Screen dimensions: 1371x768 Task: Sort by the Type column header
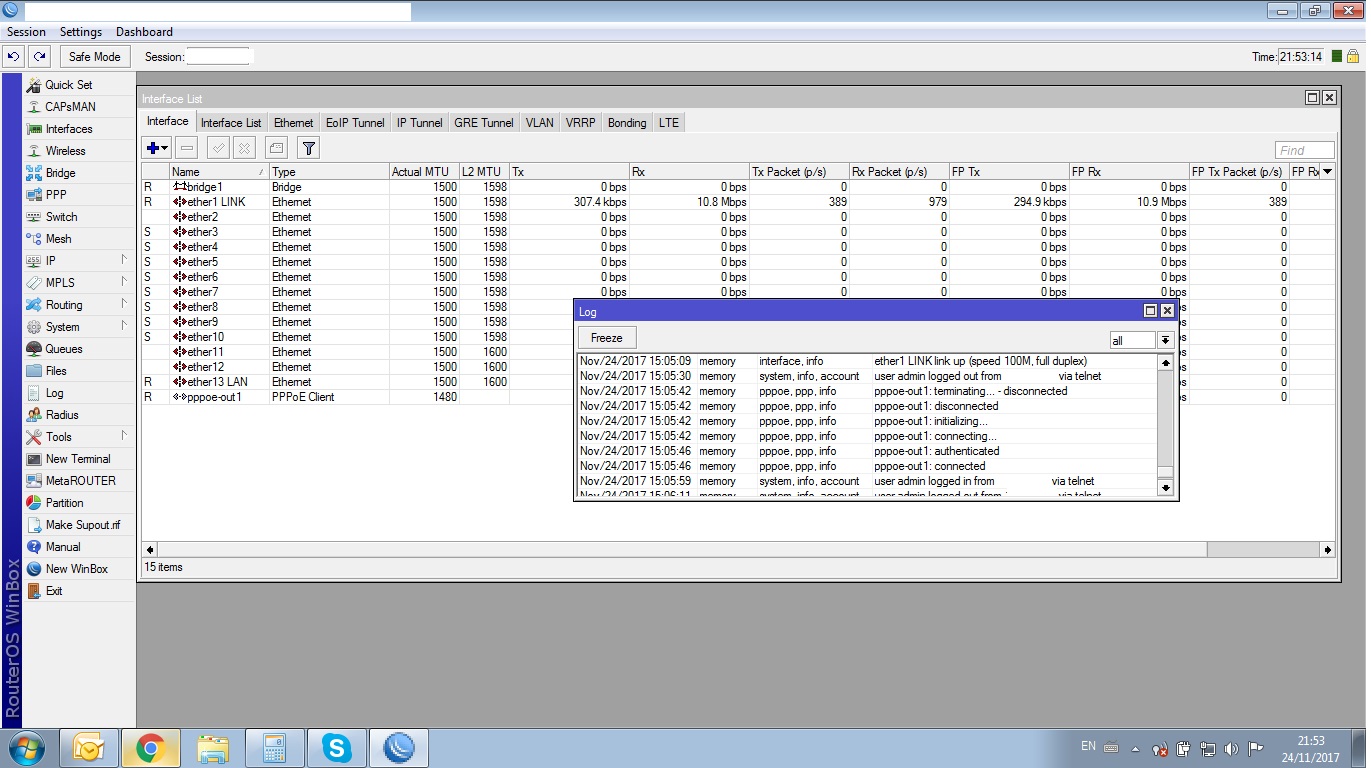pyautogui.click(x=329, y=172)
